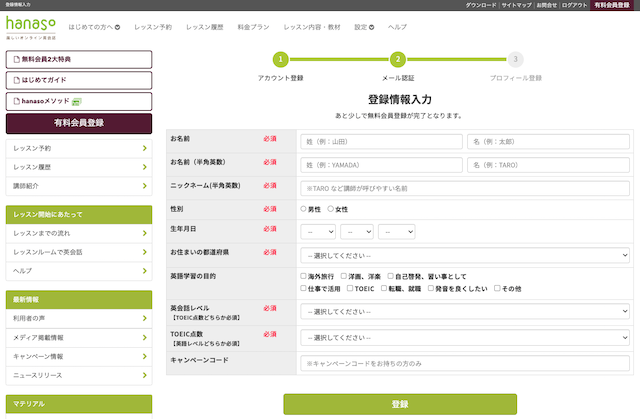
Task: Click the chevron on sidebar レッスン予約
Action: coord(144,148)
